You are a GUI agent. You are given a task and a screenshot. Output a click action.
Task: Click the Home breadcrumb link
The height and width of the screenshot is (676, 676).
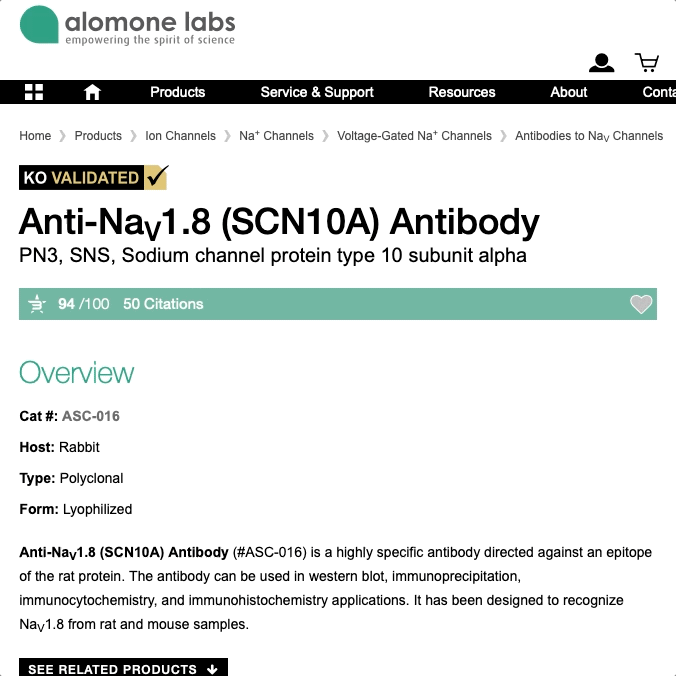35,136
